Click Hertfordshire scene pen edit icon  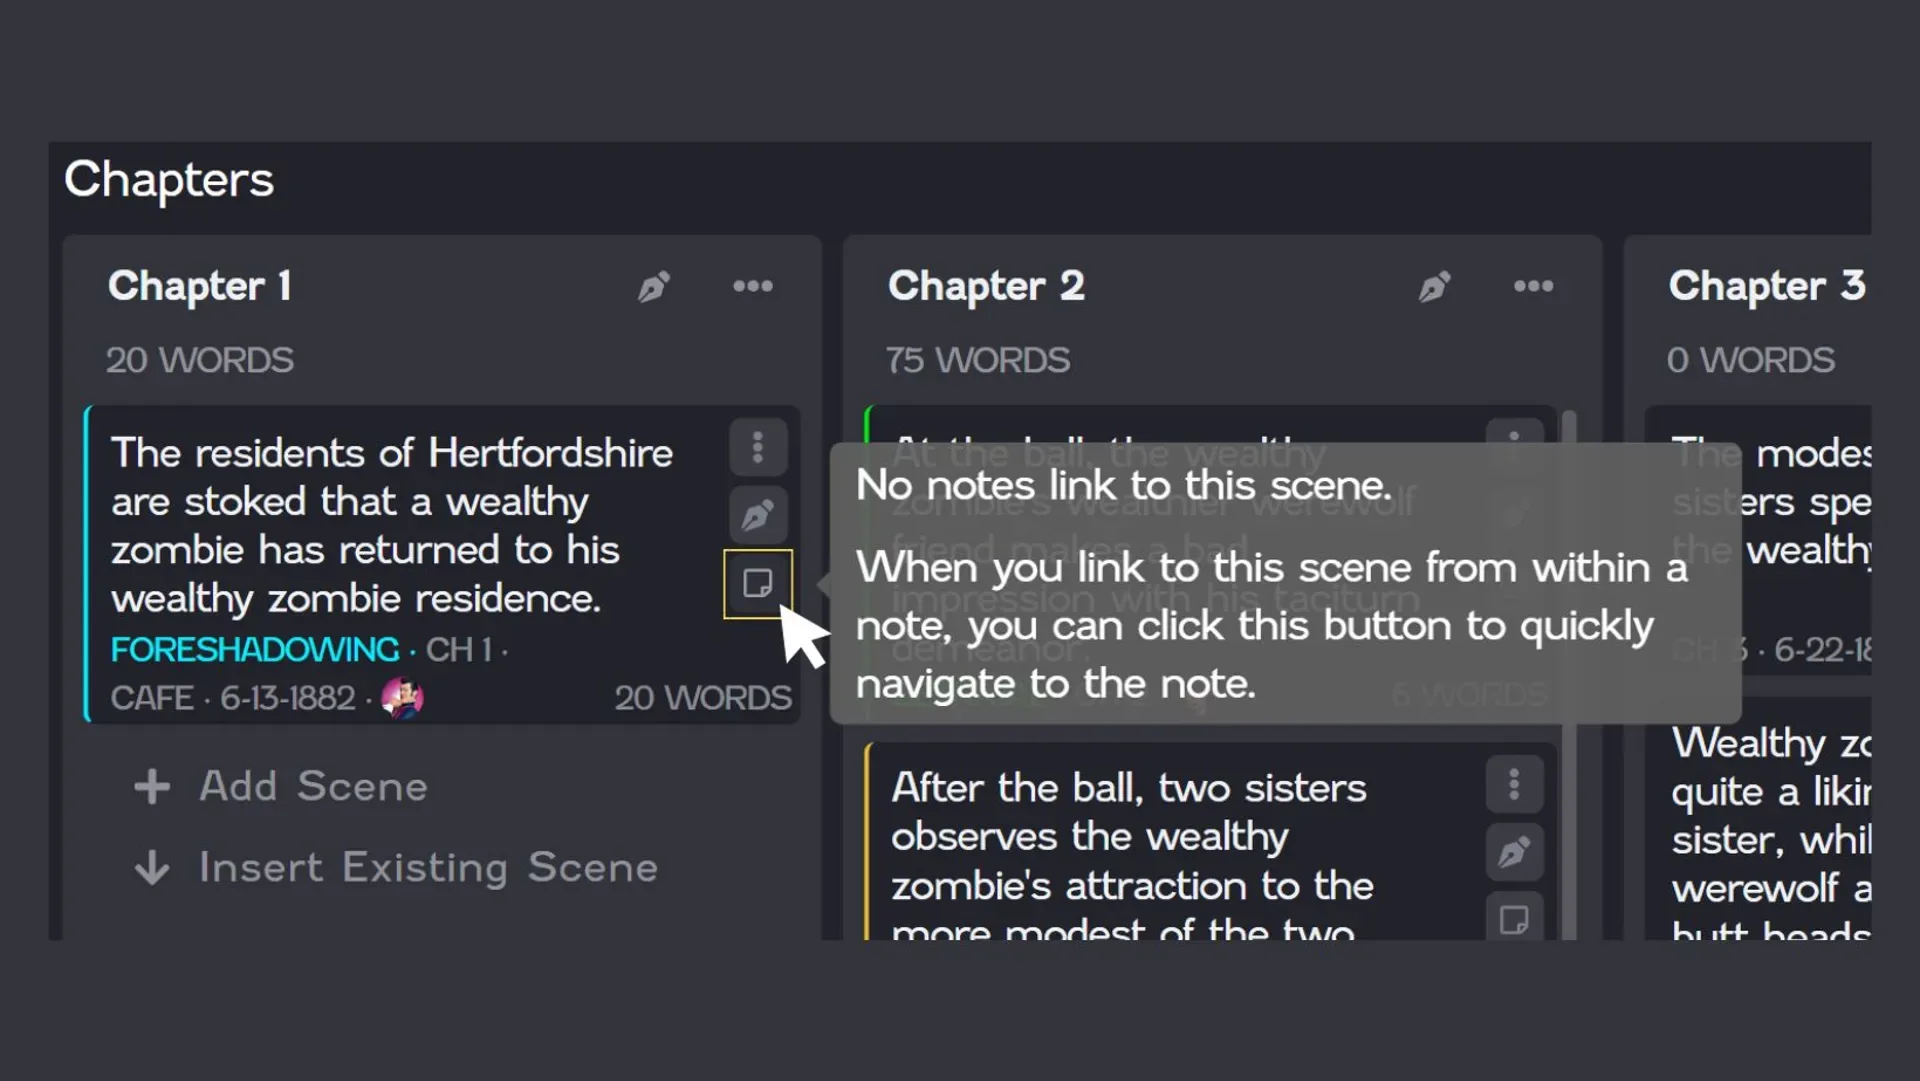pyautogui.click(x=758, y=515)
